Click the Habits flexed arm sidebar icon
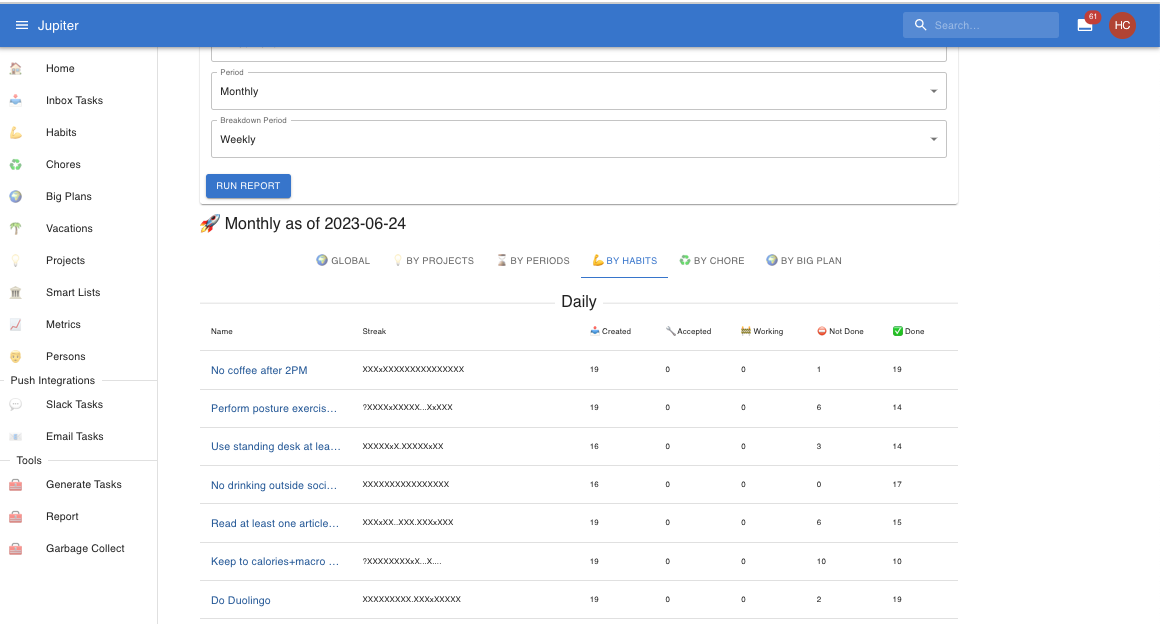This screenshot has width=1160, height=624. click(16, 132)
